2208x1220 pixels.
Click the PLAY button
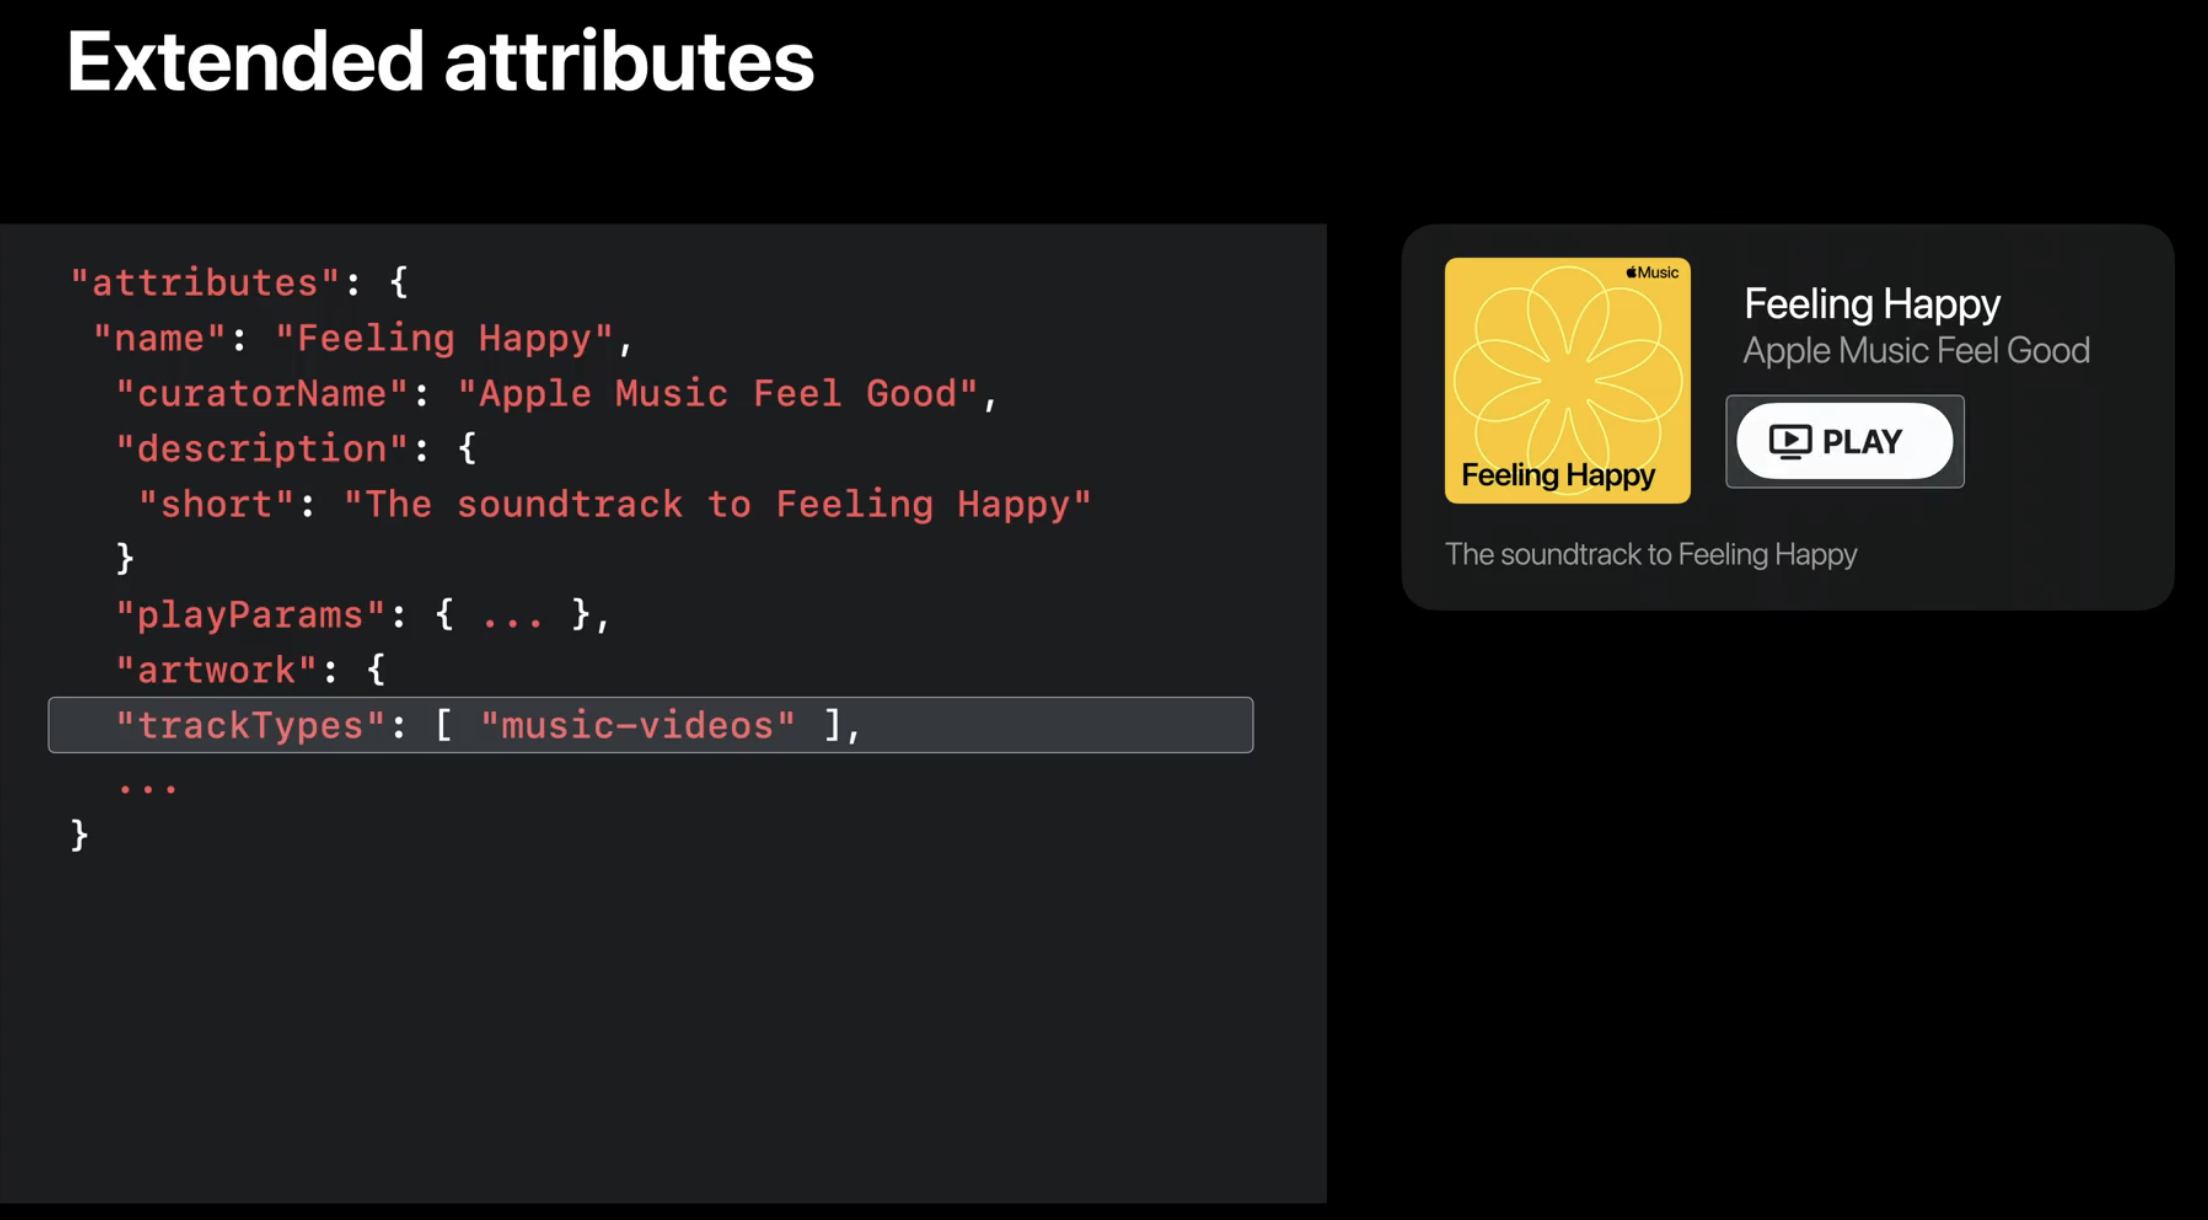[1844, 441]
